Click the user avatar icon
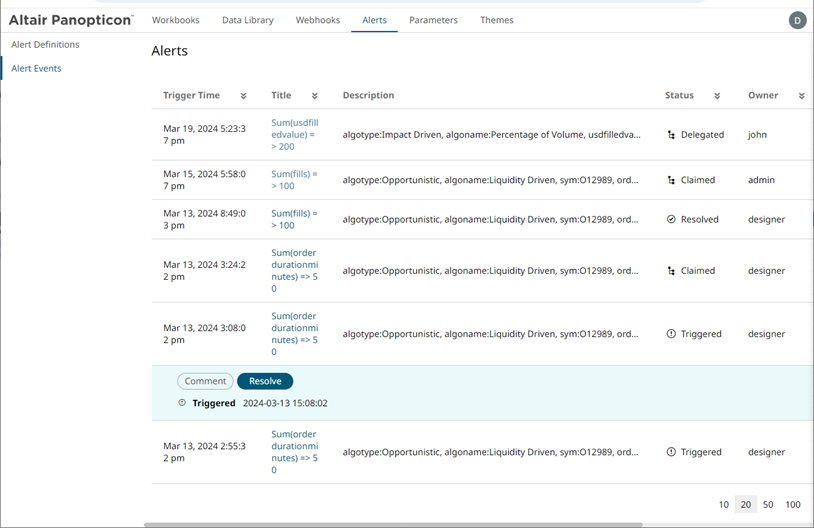 tap(797, 20)
